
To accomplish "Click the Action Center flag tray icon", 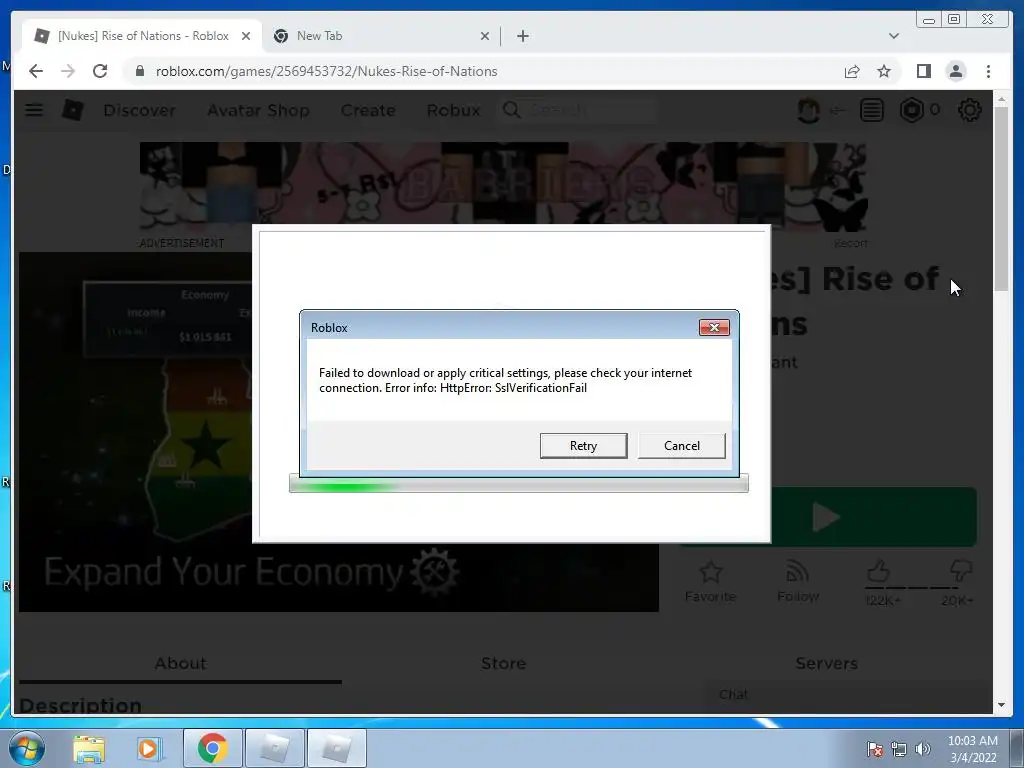I will pyautogui.click(x=874, y=749).
